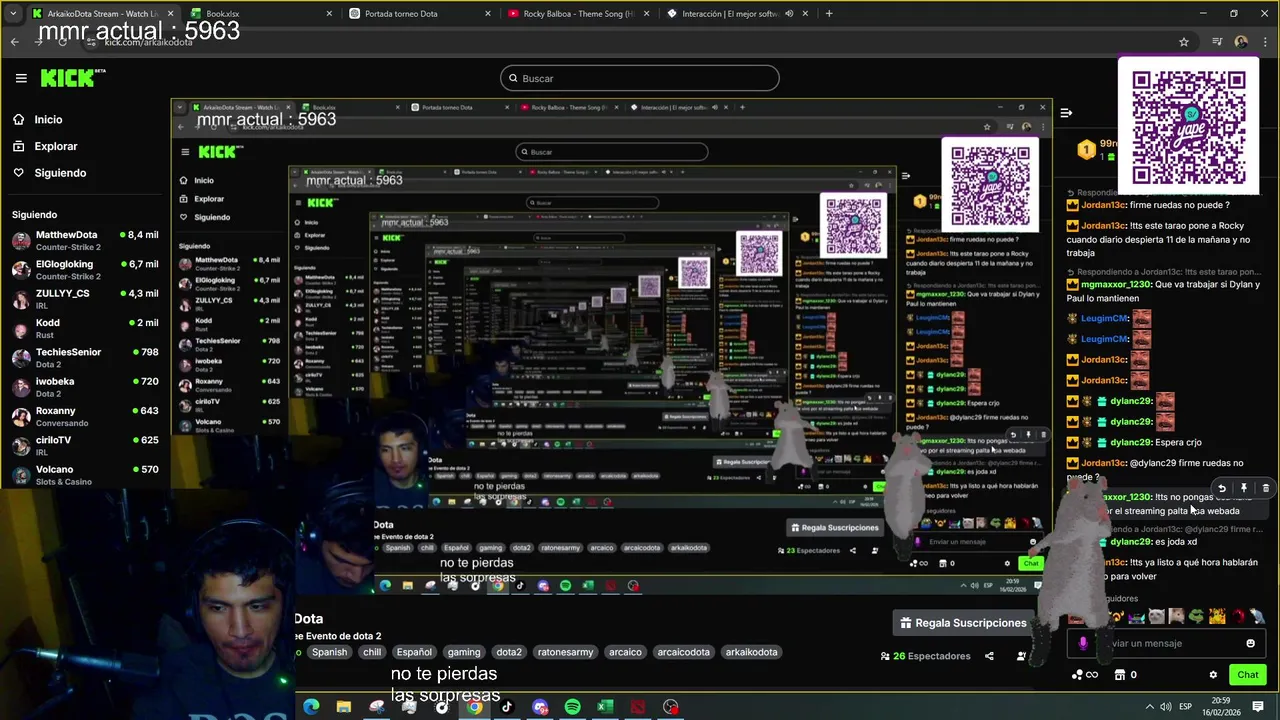Select the Español tag
This screenshot has height=720, width=1280.
tap(414, 652)
